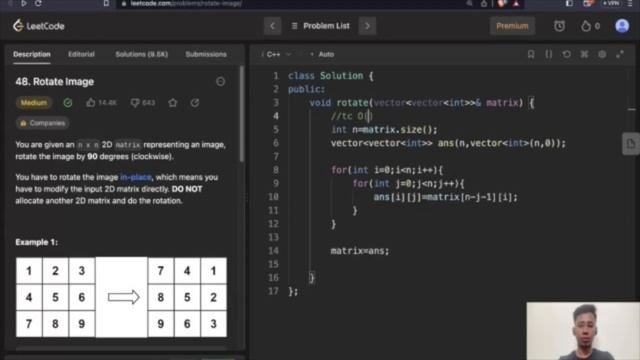This screenshot has height=360, width=640.
Task: Expand the Companies tag
Action: pos(42,123)
